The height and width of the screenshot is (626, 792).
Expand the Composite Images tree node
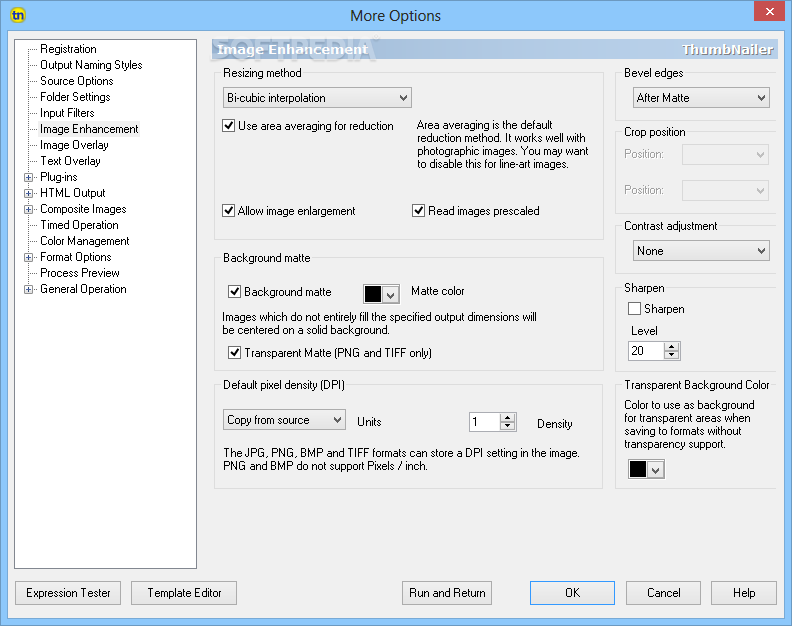pyautogui.click(x=28, y=209)
